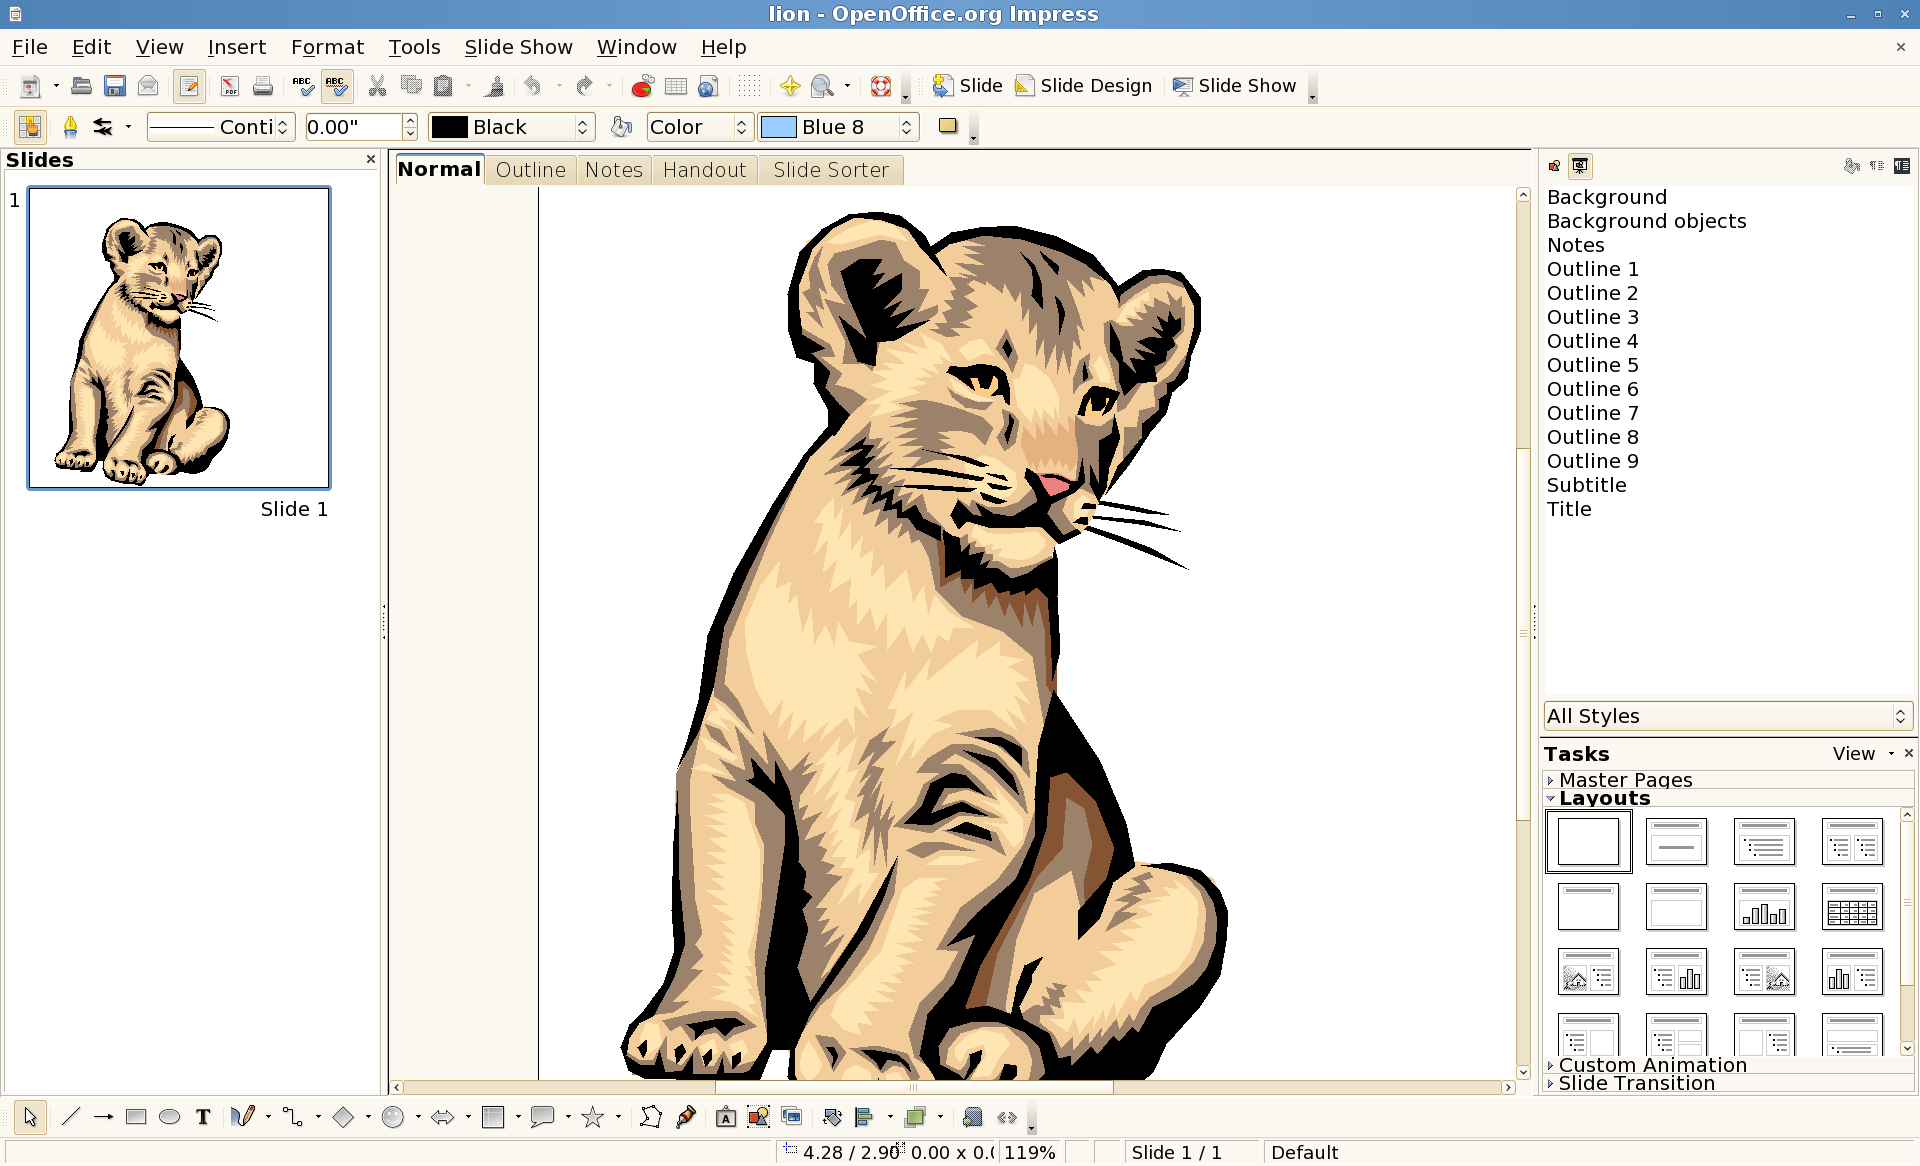The height and width of the screenshot is (1166, 1920).
Task: Click the Slide Design button
Action: (x=1084, y=86)
